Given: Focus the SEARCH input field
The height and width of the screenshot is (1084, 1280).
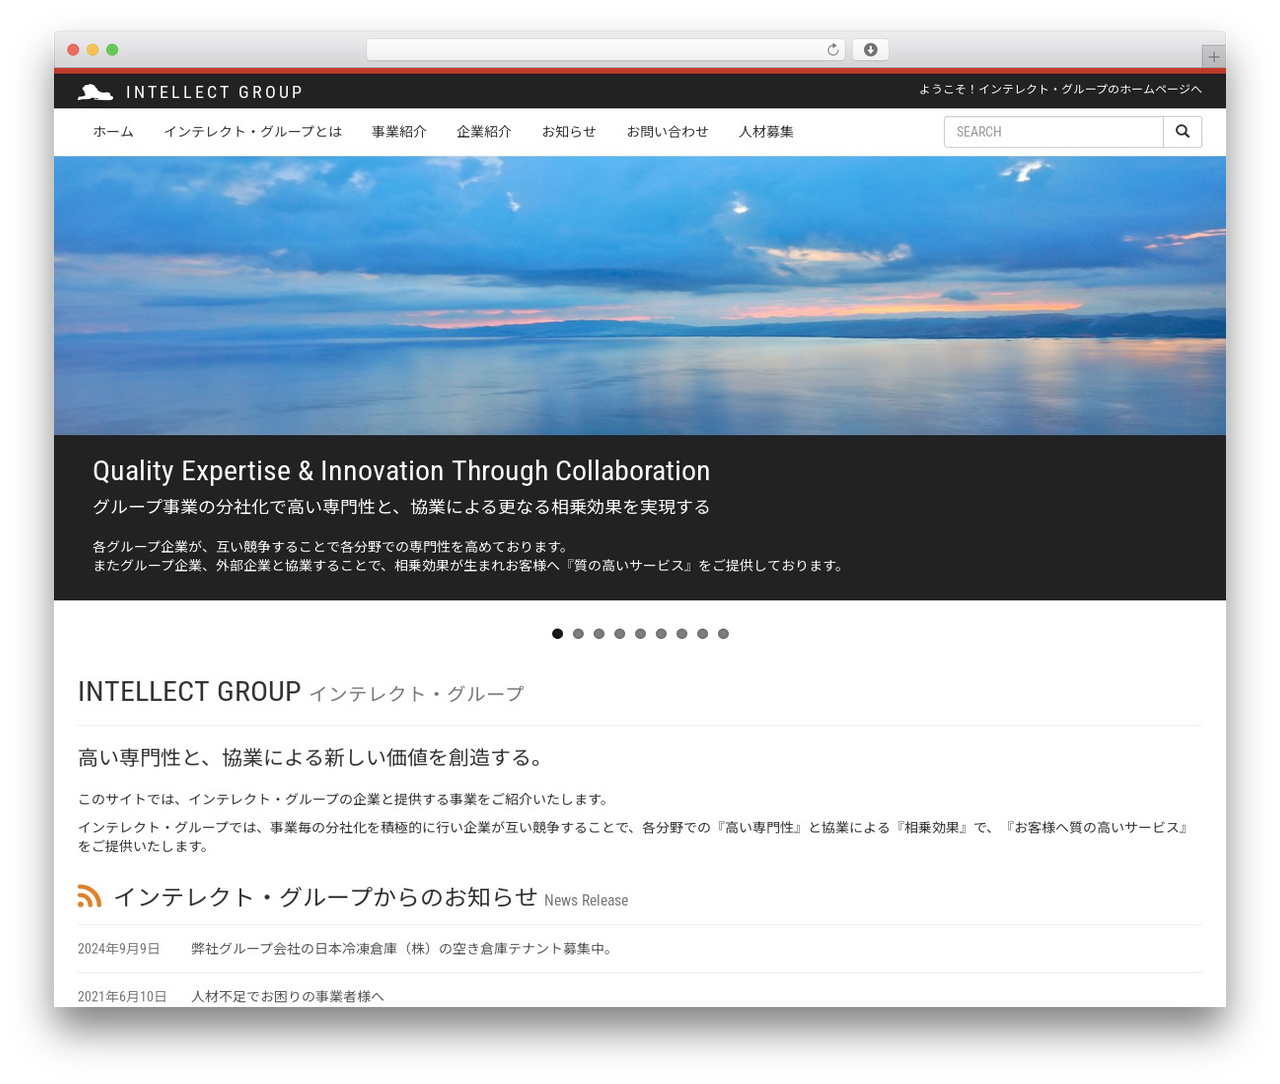Looking at the screenshot, I should pyautogui.click(x=1054, y=132).
